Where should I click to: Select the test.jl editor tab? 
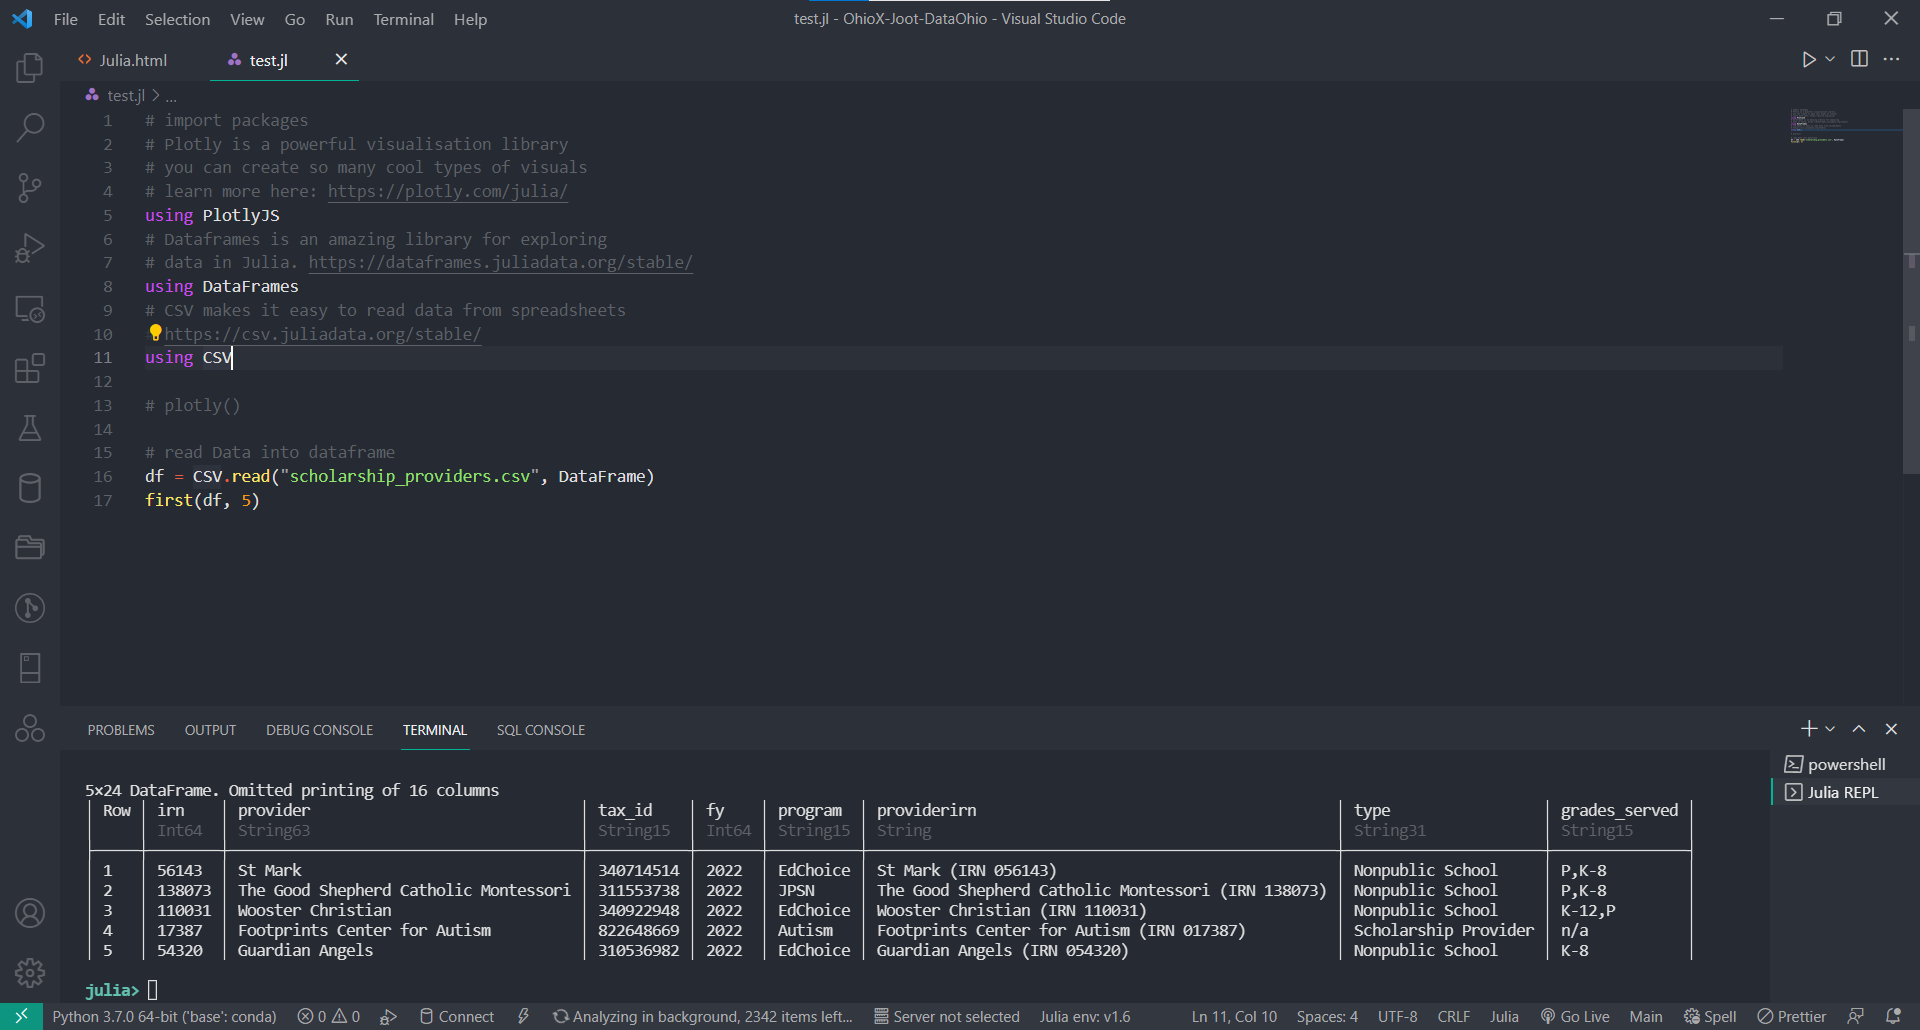[268, 60]
